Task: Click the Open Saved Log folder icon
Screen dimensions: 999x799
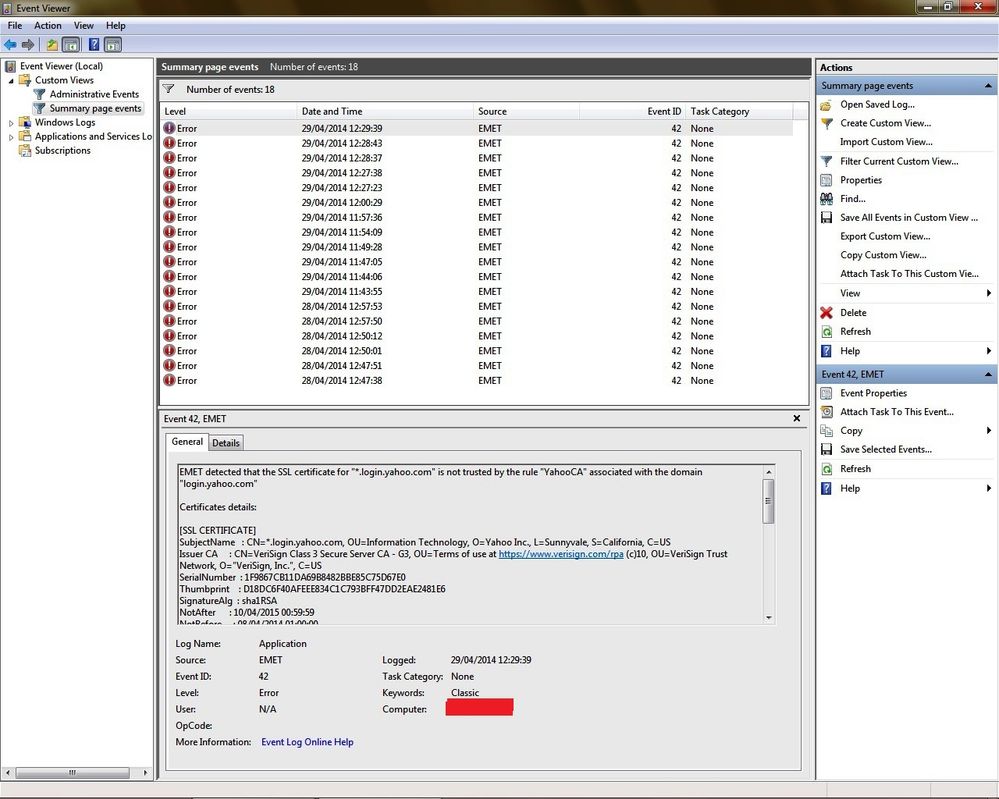Action: (x=826, y=104)
